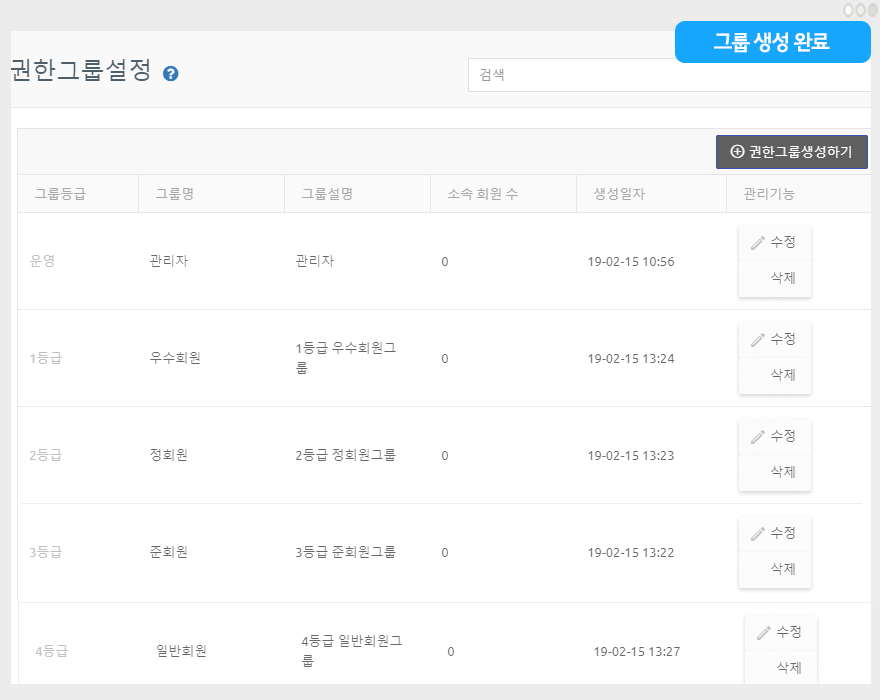
Task: Click the plus icon on 권한그룹생성하기
Action: (738, 152)
